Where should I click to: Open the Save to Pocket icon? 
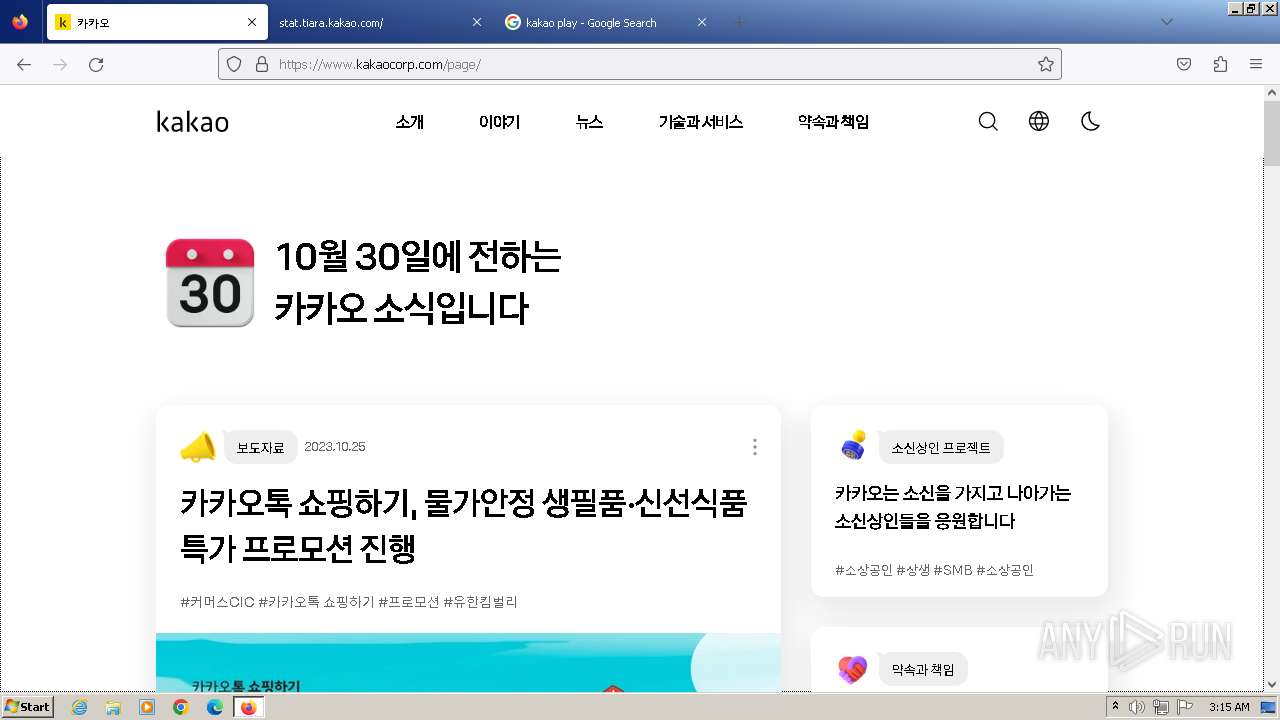click(1184, 64)
